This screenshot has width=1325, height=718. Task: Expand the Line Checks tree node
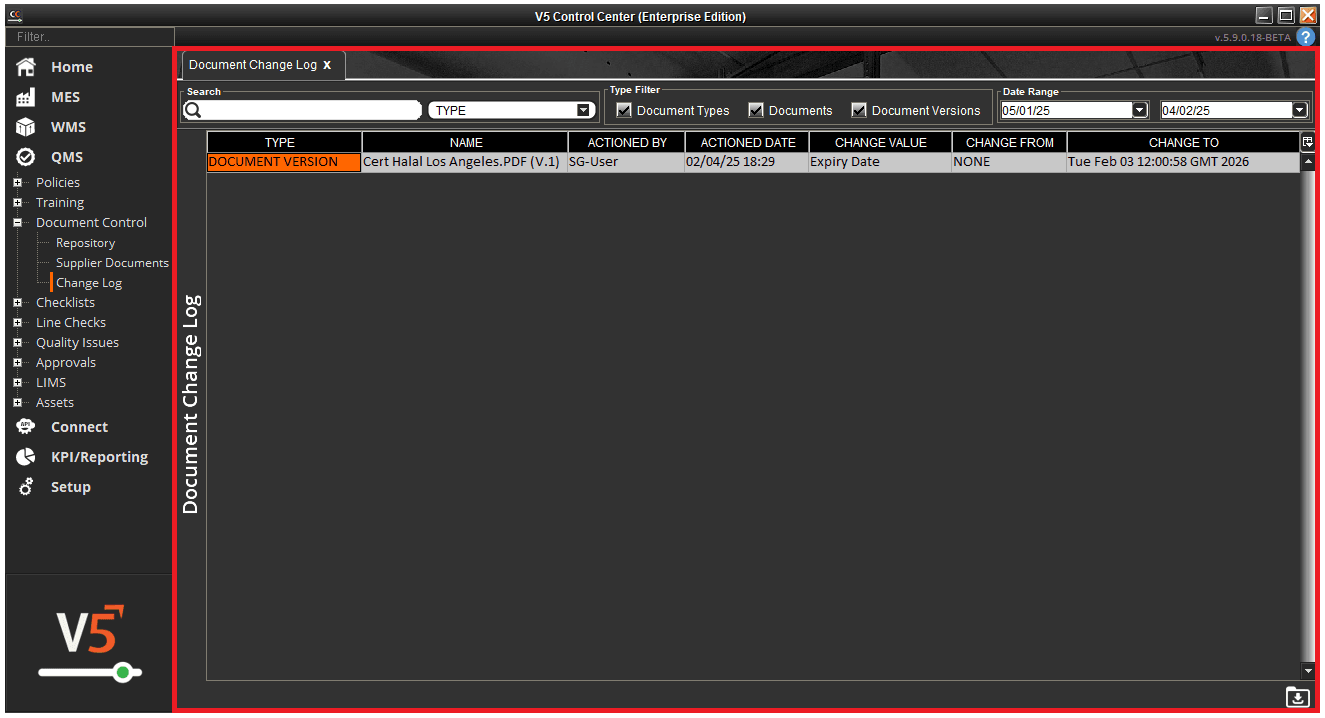[17, 323]
